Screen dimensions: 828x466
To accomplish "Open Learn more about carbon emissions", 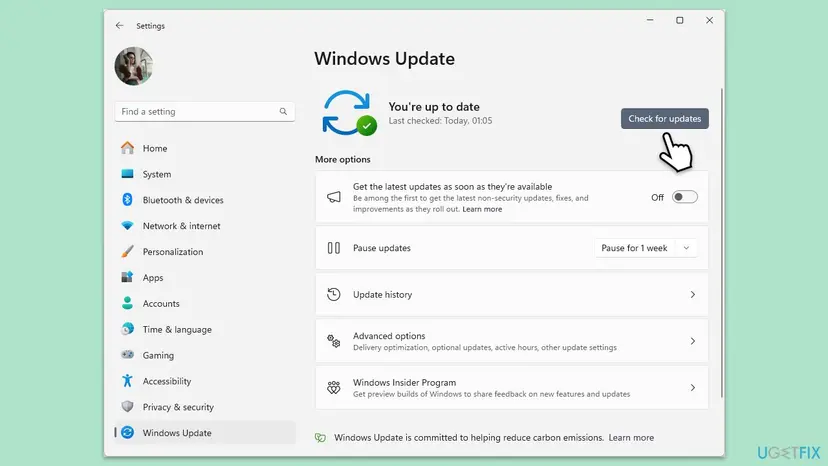I will [x=631, y=437].
